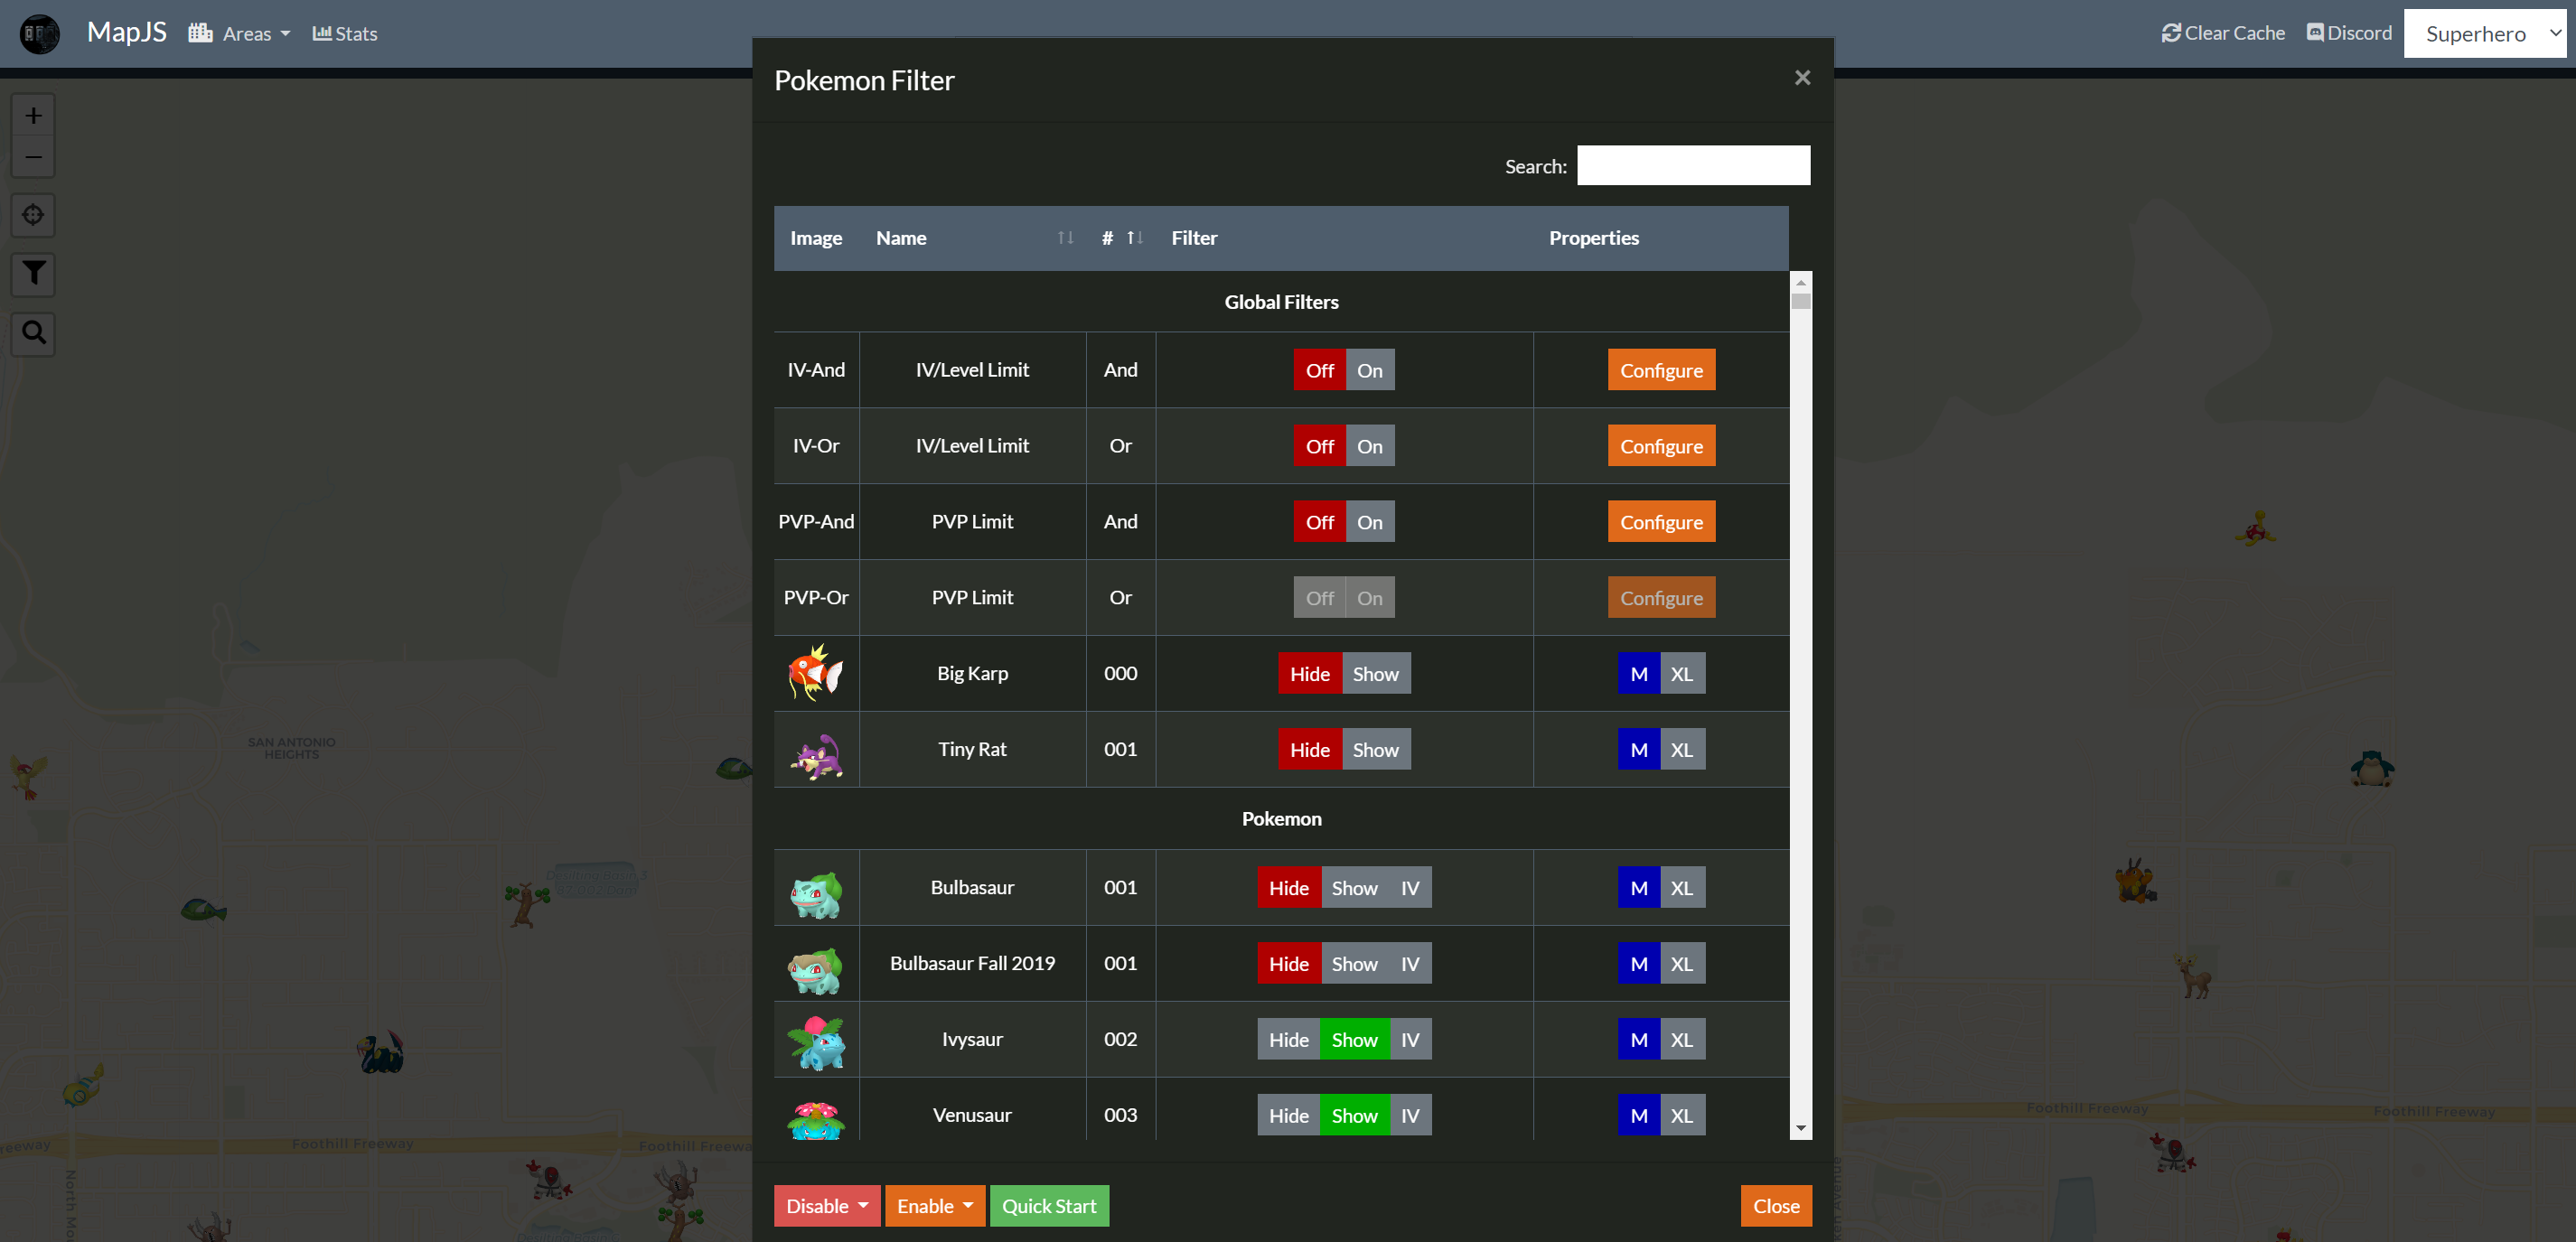Open the Areas menu in navbar
Screen dimensions: 2576x1242
tap(240, 34)
